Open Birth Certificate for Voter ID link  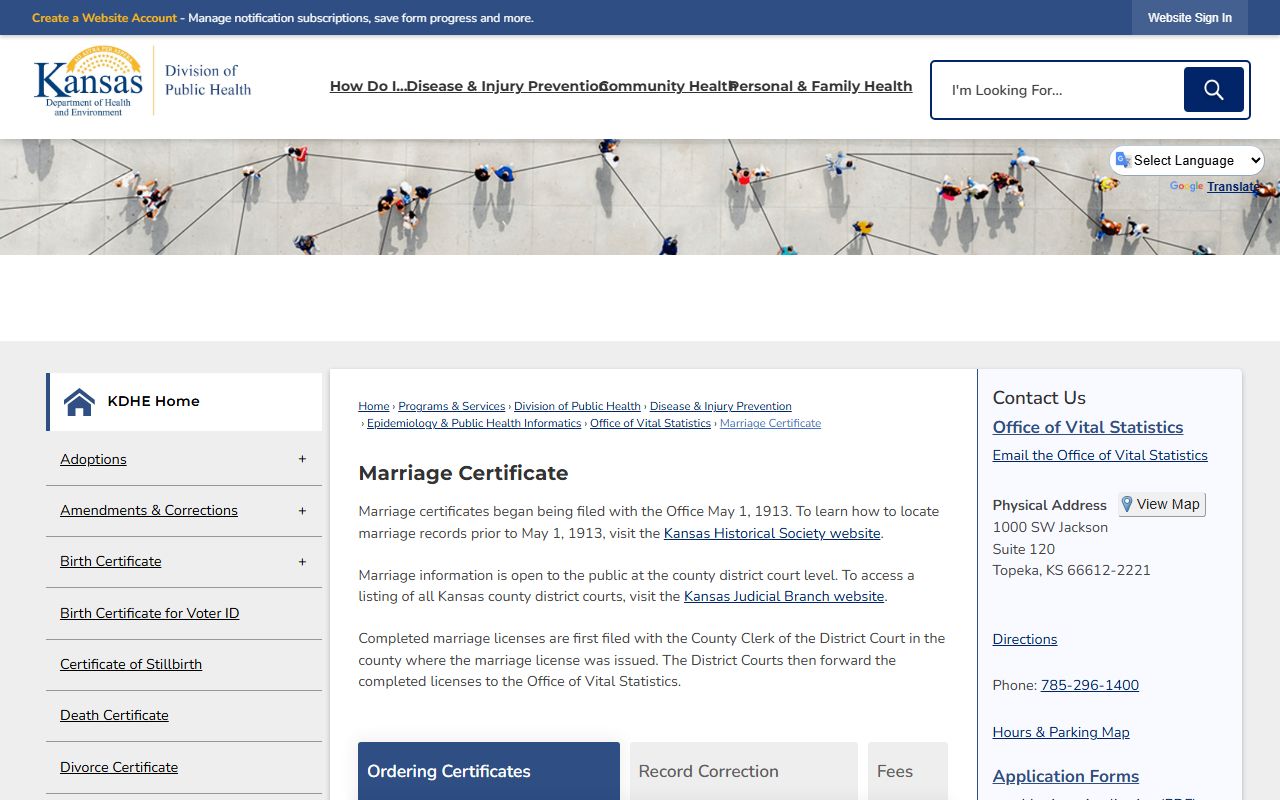click(x=150, y=613)
